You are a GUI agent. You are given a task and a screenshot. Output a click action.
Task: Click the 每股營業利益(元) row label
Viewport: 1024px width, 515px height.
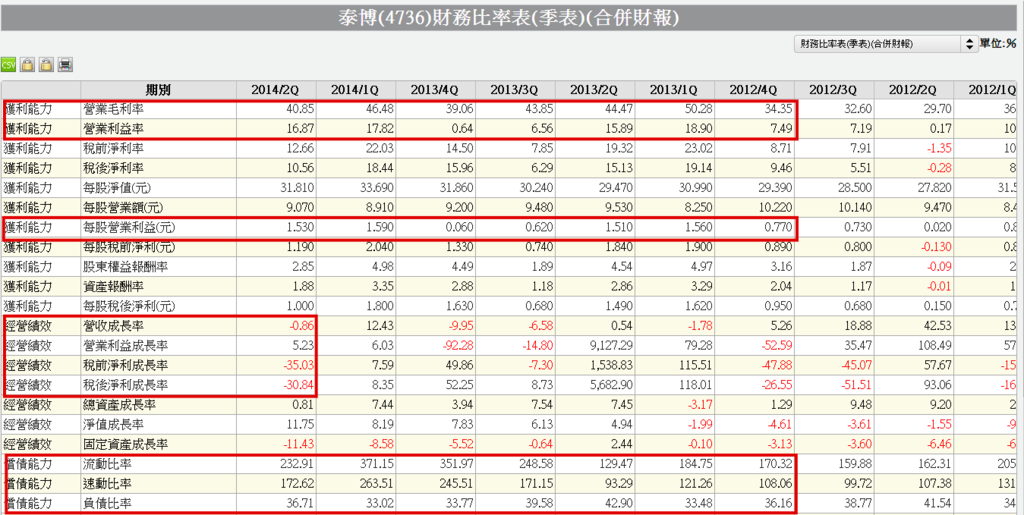129,228
